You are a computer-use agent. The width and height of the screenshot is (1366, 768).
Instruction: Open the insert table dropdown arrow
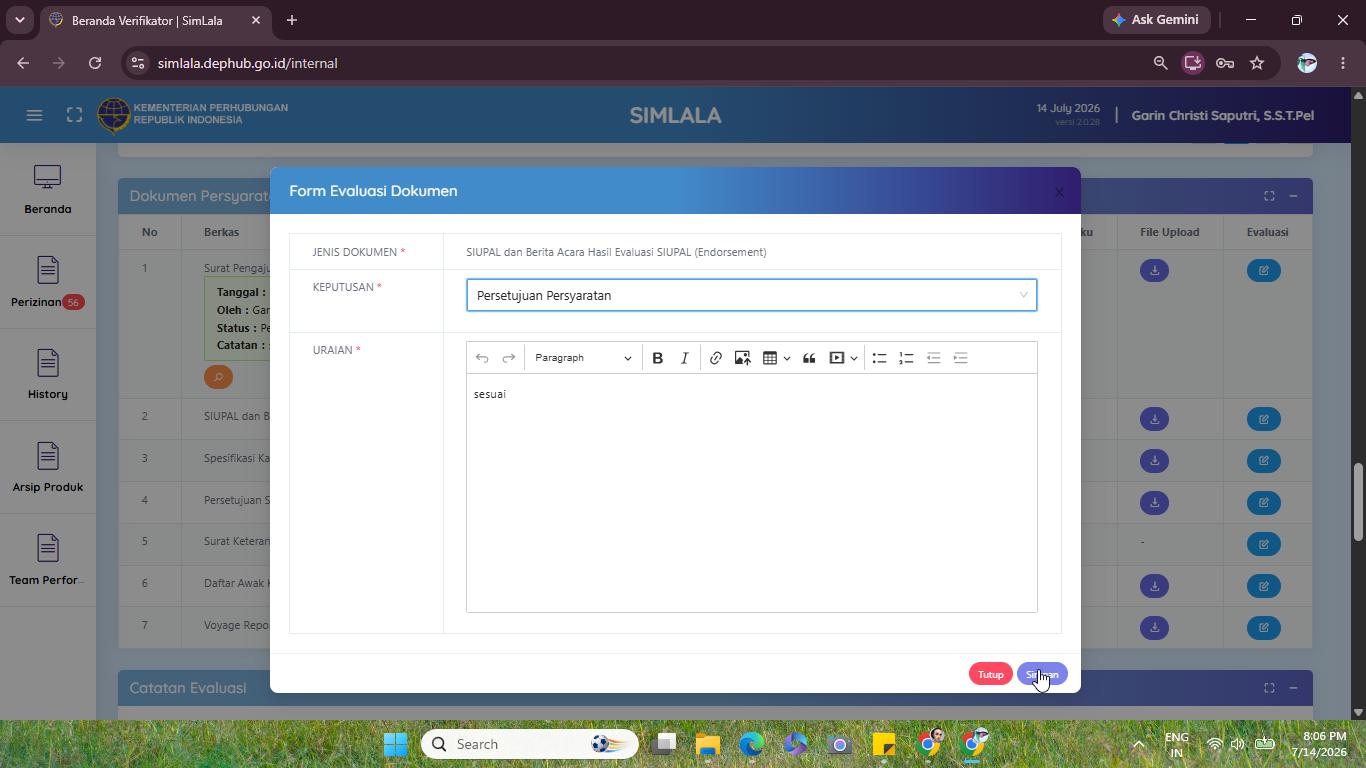pos(787,358)
